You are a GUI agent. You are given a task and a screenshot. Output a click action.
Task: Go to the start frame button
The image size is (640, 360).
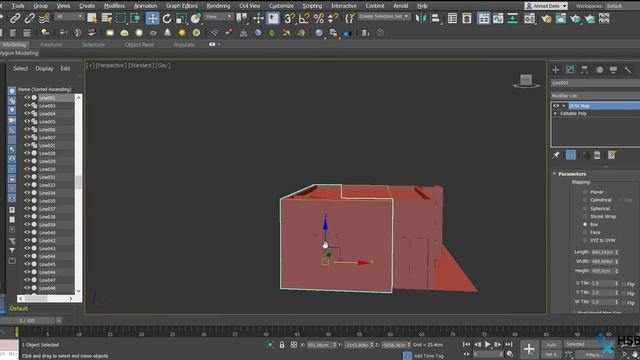(466, 345)
